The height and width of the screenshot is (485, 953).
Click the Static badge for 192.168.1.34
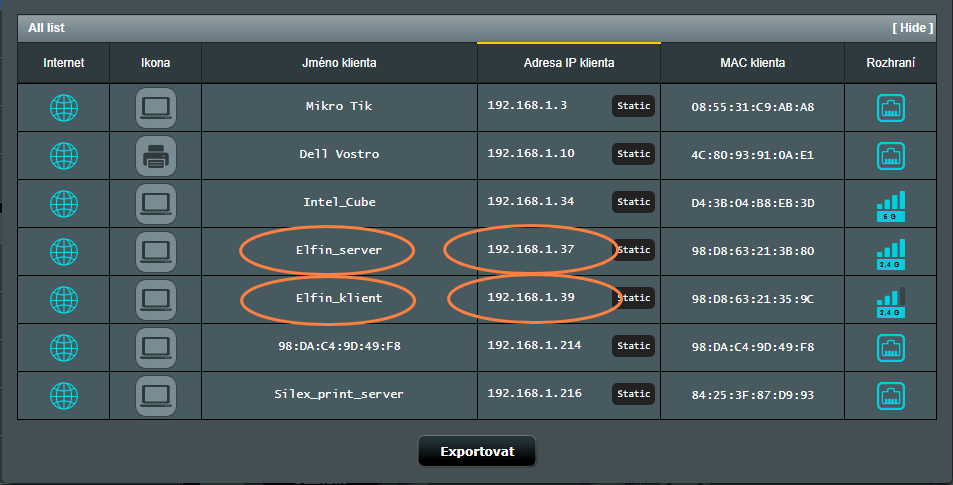pos(633,202)
